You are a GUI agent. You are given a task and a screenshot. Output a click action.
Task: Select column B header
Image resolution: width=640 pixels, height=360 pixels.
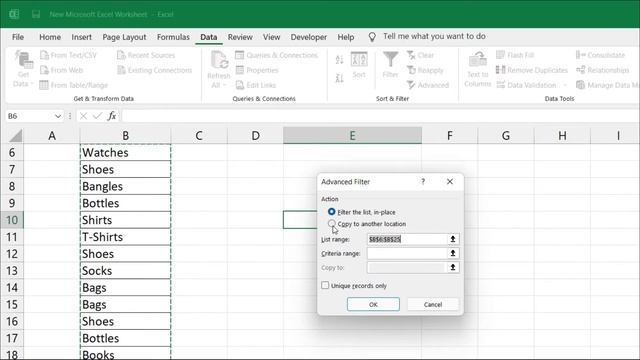pyautogui.click(x=125, y=136)
